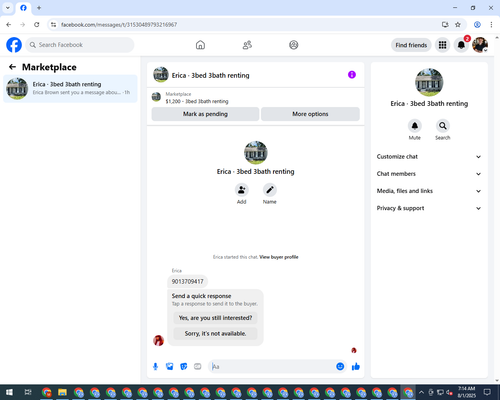This screenshot has width=500, height=400.
Task: Click message 9013709417
Action: coord(187,282)
